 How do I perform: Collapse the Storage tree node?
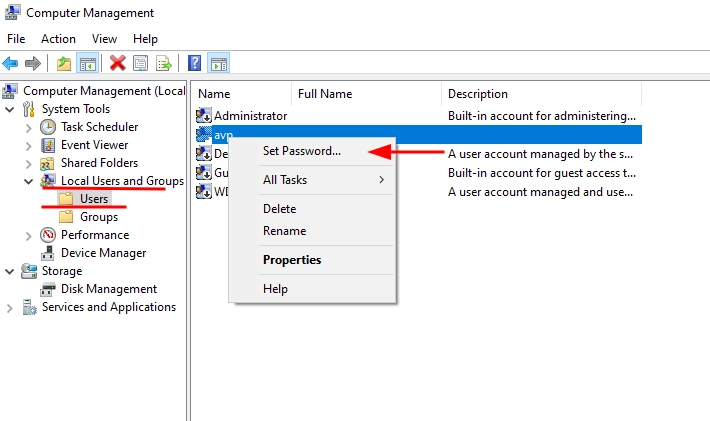[11, 271]
